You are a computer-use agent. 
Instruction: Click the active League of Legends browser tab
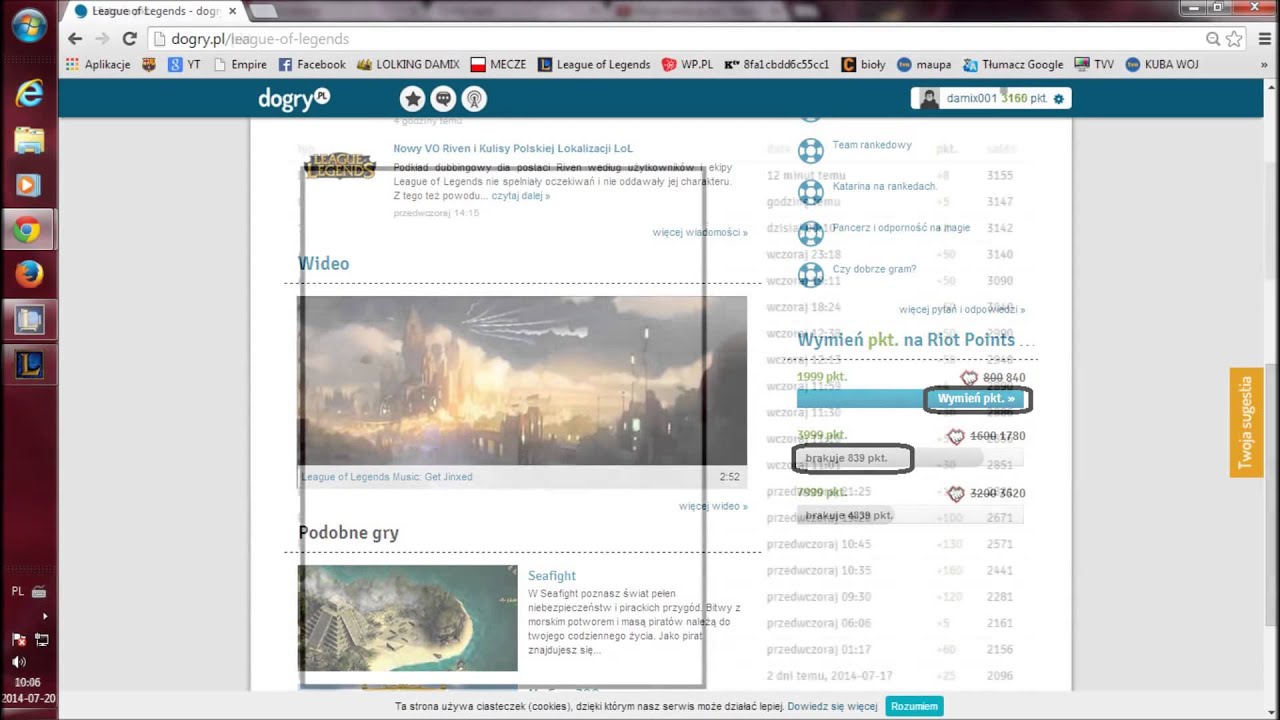point(155,11)
